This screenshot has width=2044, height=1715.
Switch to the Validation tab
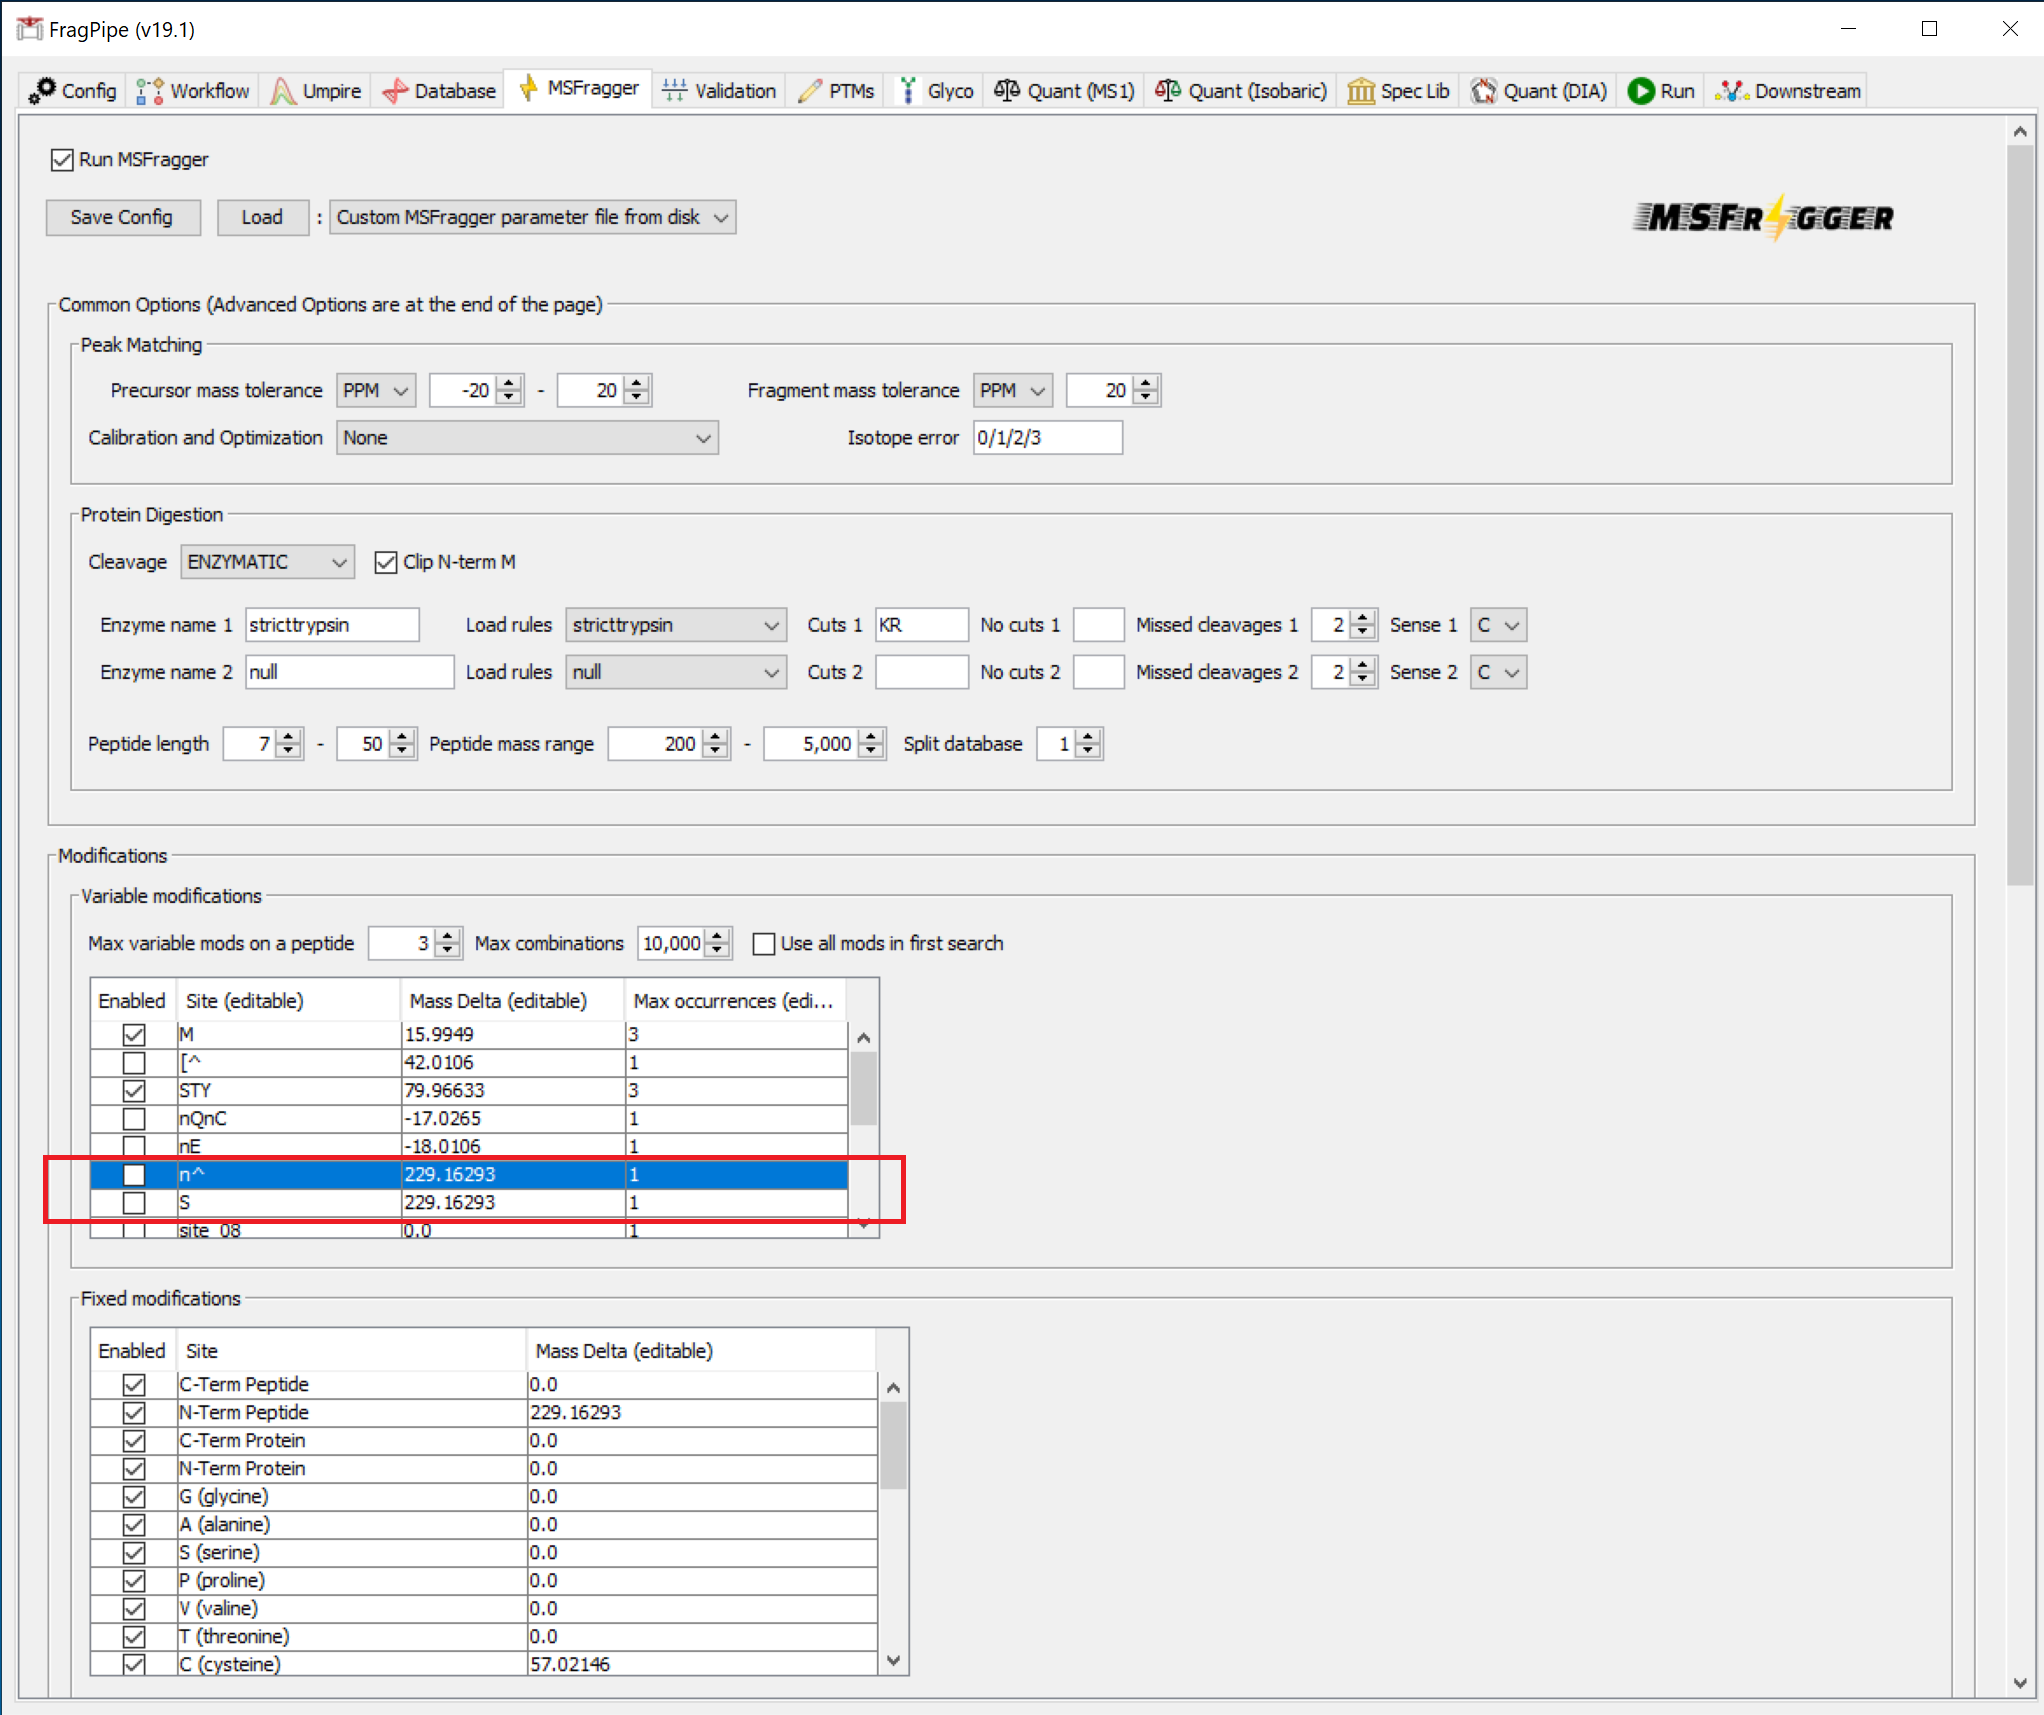click(719, 91)
